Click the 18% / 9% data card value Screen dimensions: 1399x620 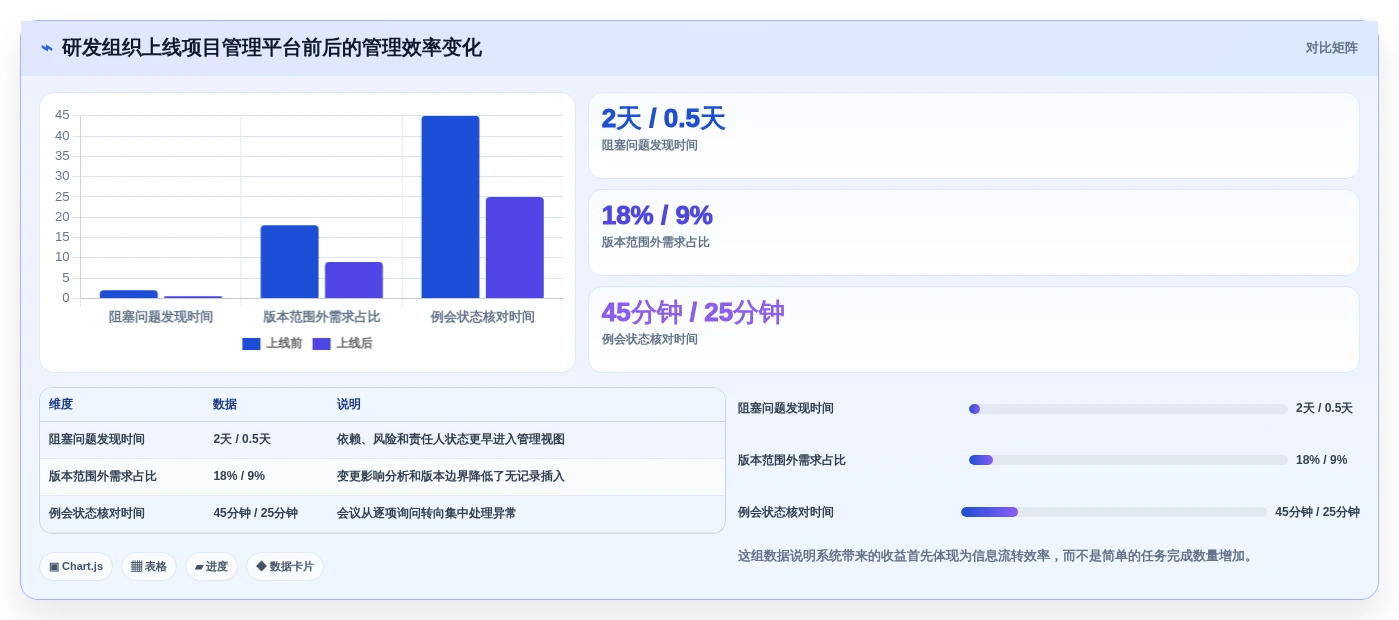pos(657,216)
